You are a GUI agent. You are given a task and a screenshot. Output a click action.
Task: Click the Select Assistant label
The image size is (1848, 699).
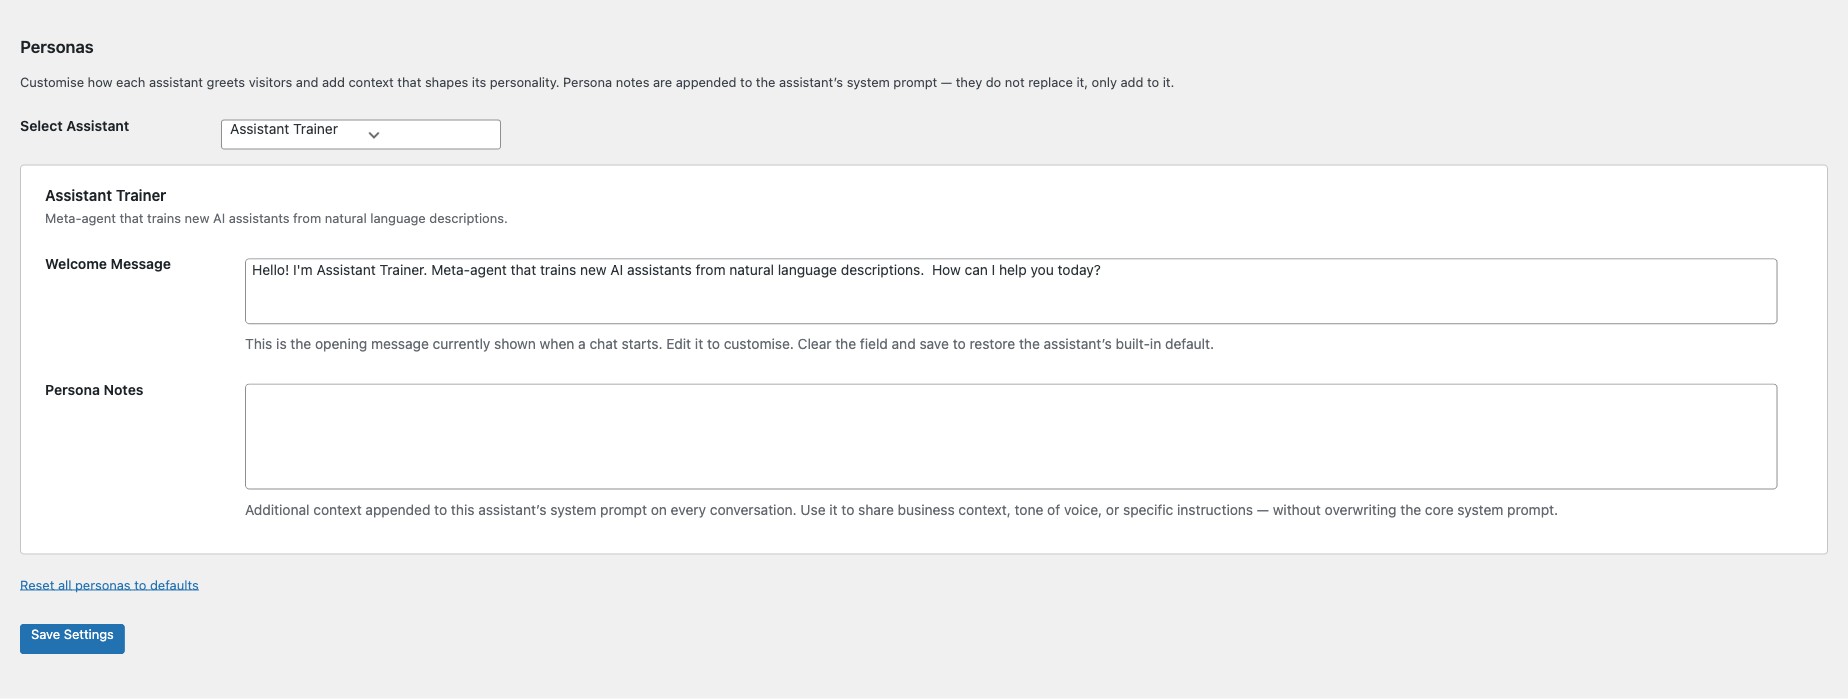(x=74, y=125)
